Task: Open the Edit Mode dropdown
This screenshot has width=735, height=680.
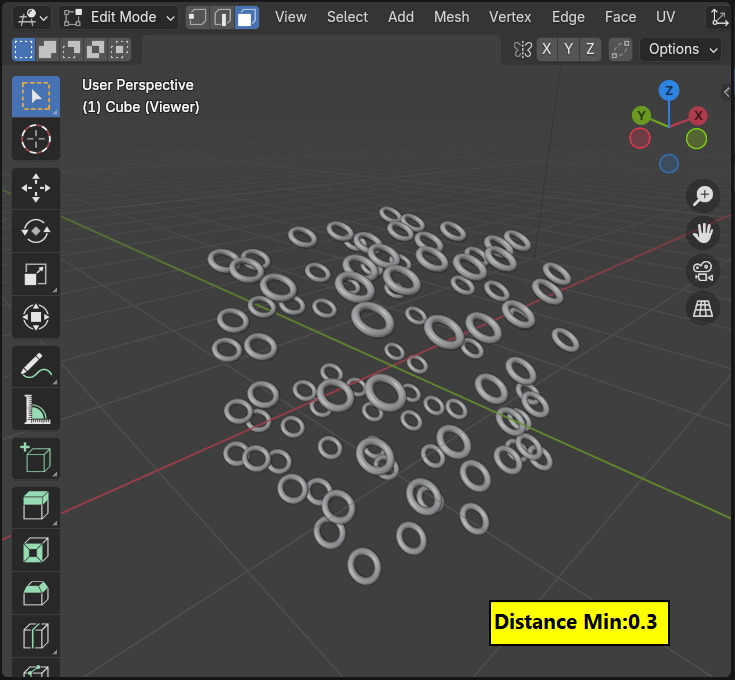Action: click(x=119, y=18)
